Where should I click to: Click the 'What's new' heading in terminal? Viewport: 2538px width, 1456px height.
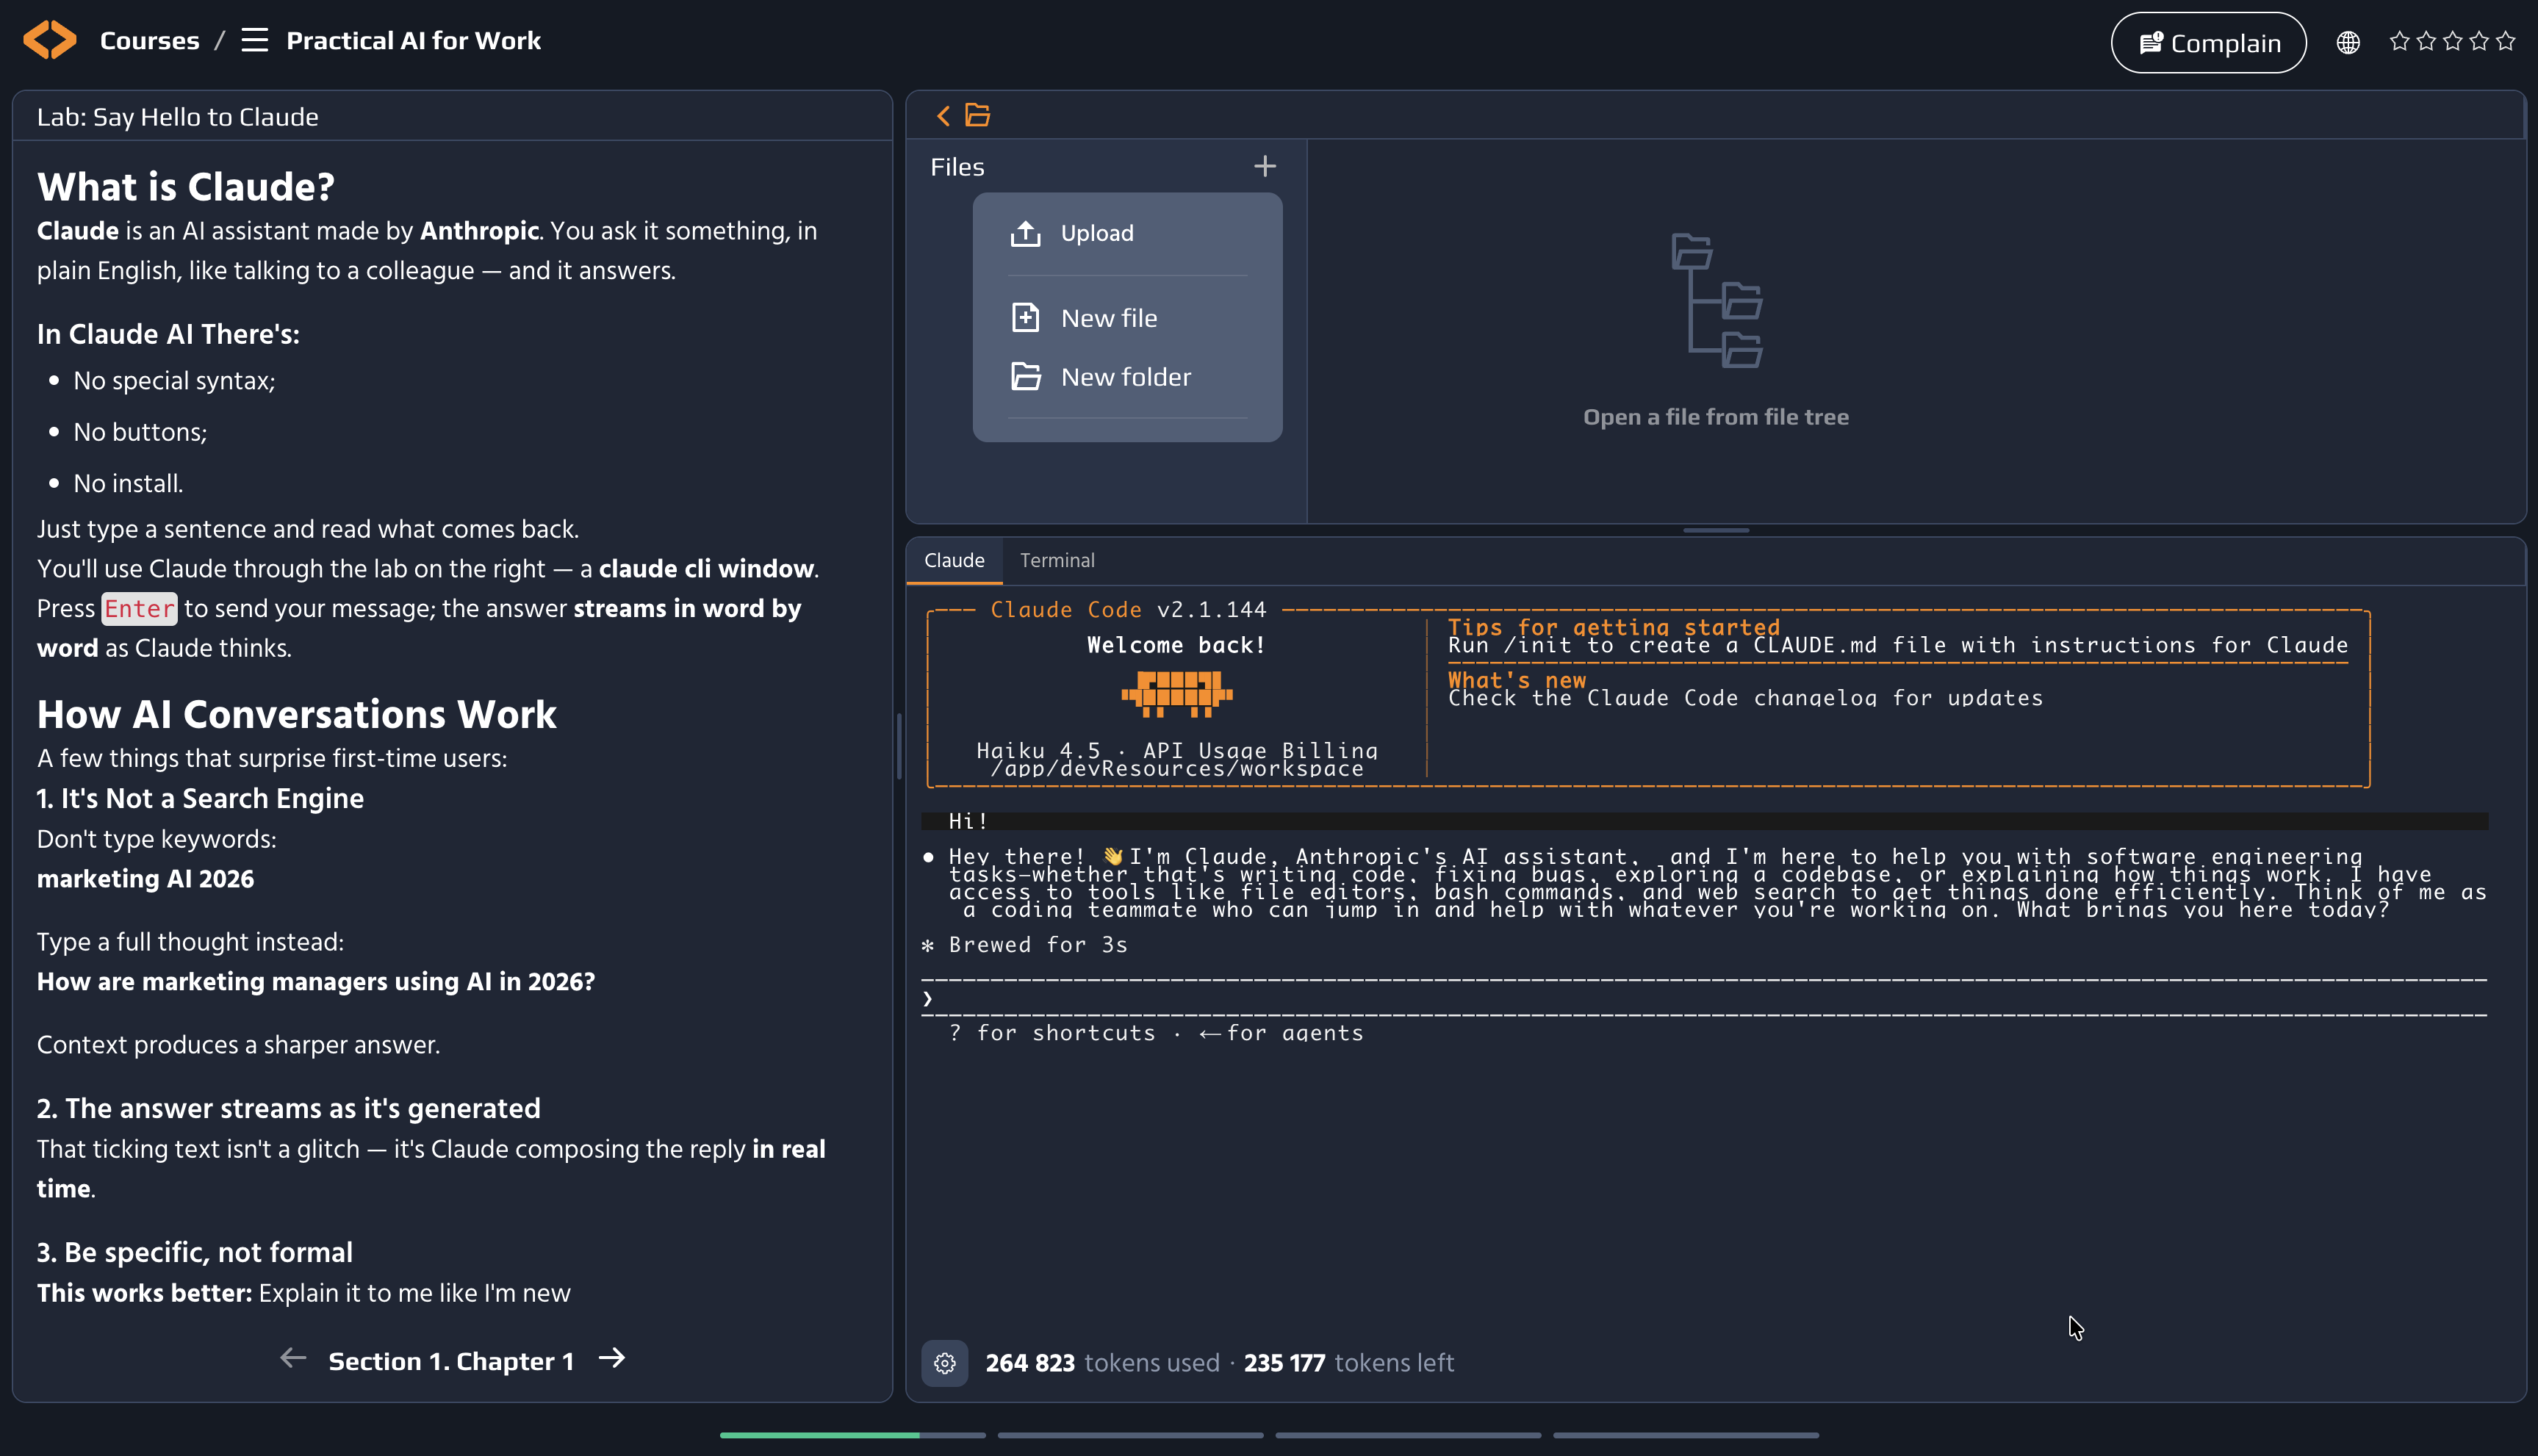pos(1517,680)
